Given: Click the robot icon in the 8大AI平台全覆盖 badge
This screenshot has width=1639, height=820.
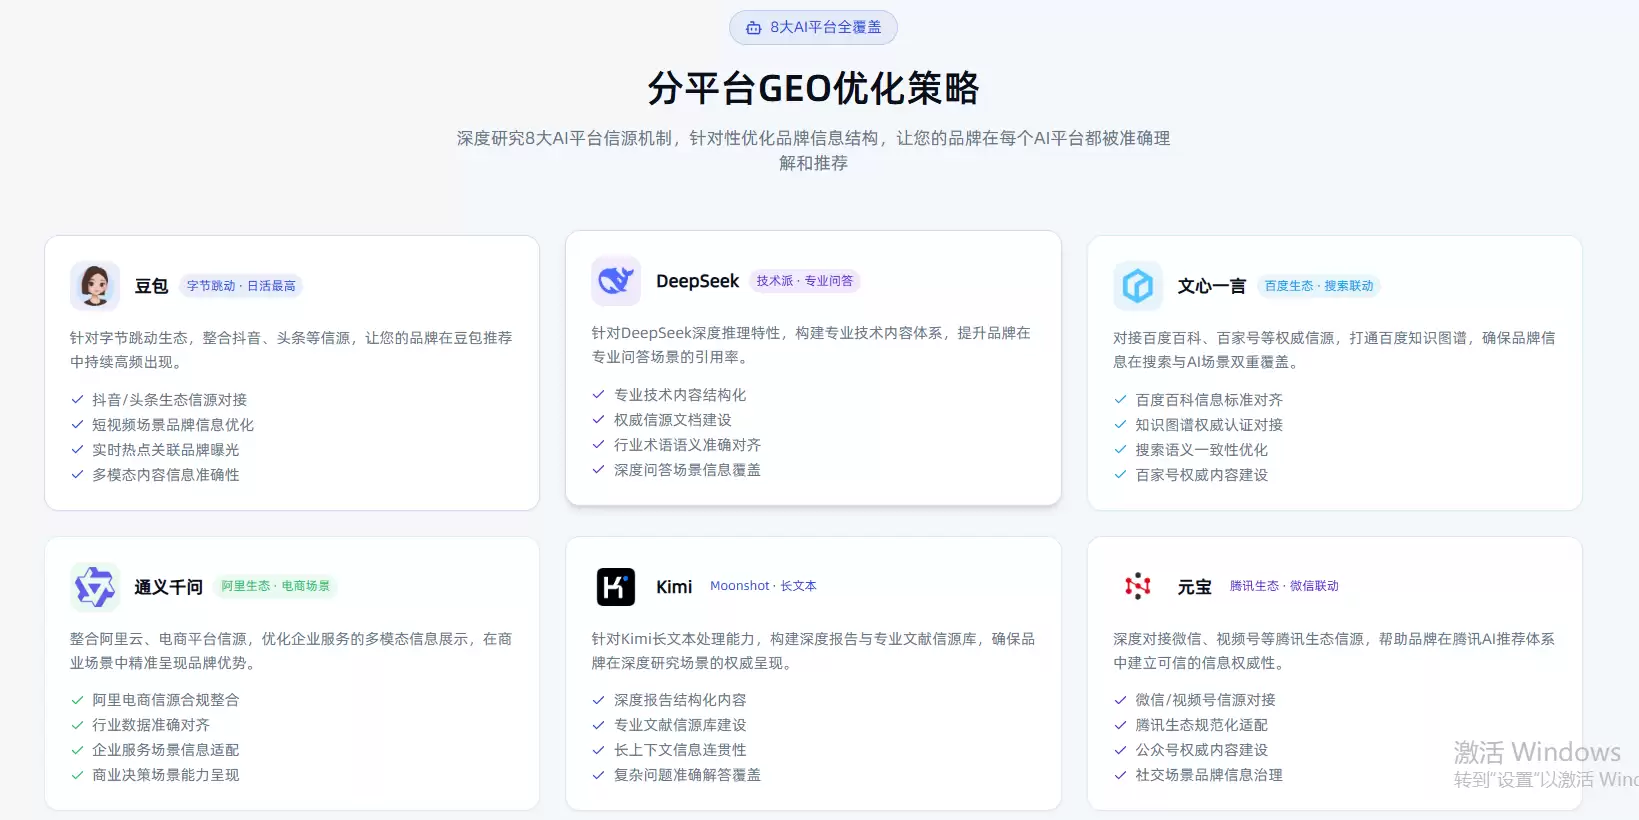Looking at the screenshot, I should [x=754, y=28].
